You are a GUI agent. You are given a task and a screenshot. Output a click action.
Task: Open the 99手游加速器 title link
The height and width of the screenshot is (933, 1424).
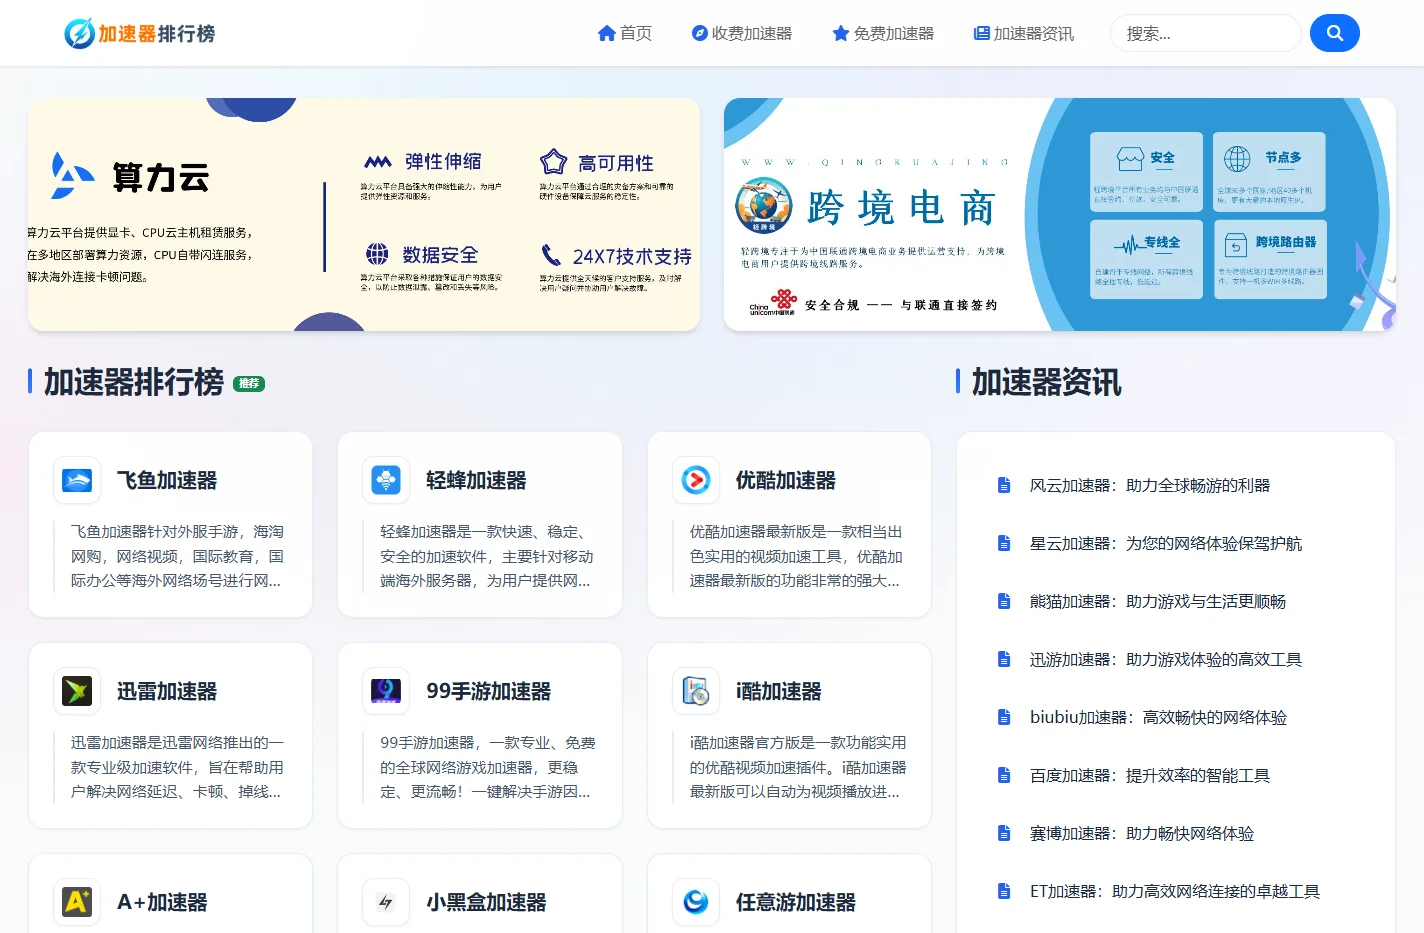tap(489, 691)
